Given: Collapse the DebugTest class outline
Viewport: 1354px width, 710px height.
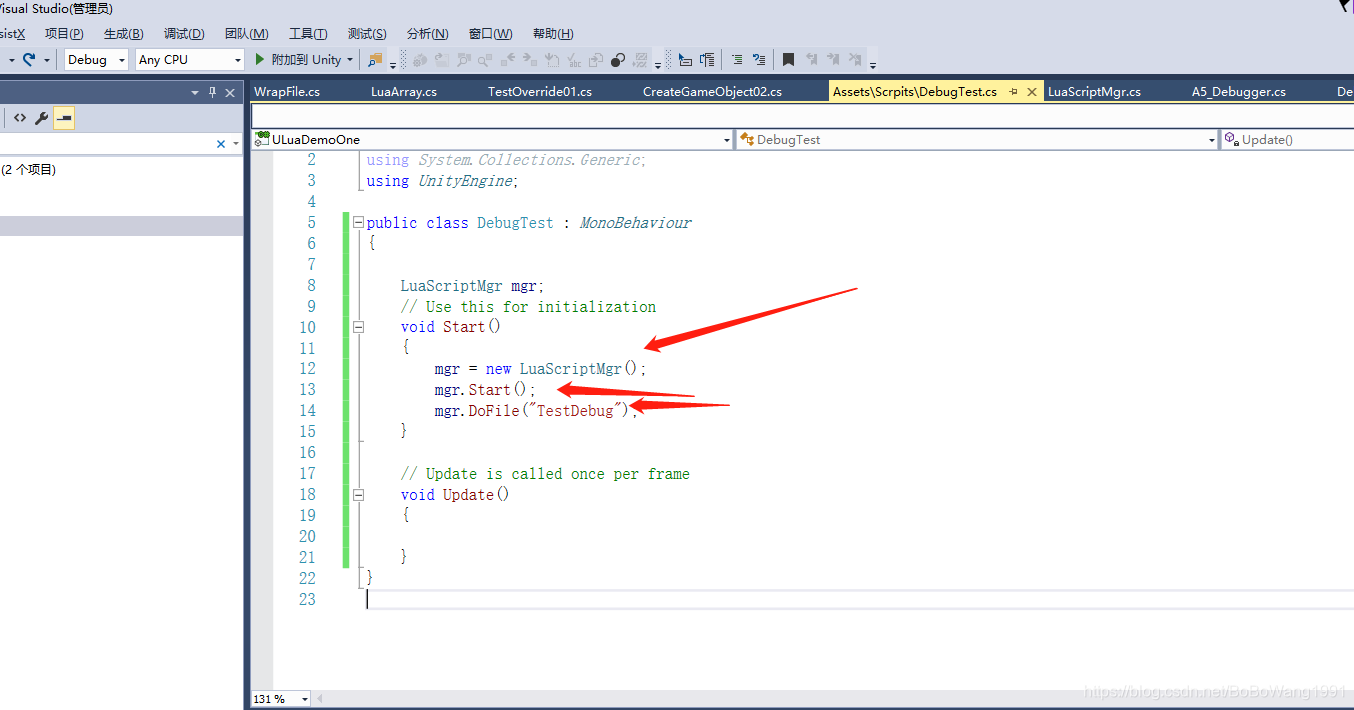Looking at the screenshot, I should tap(358, 223).
